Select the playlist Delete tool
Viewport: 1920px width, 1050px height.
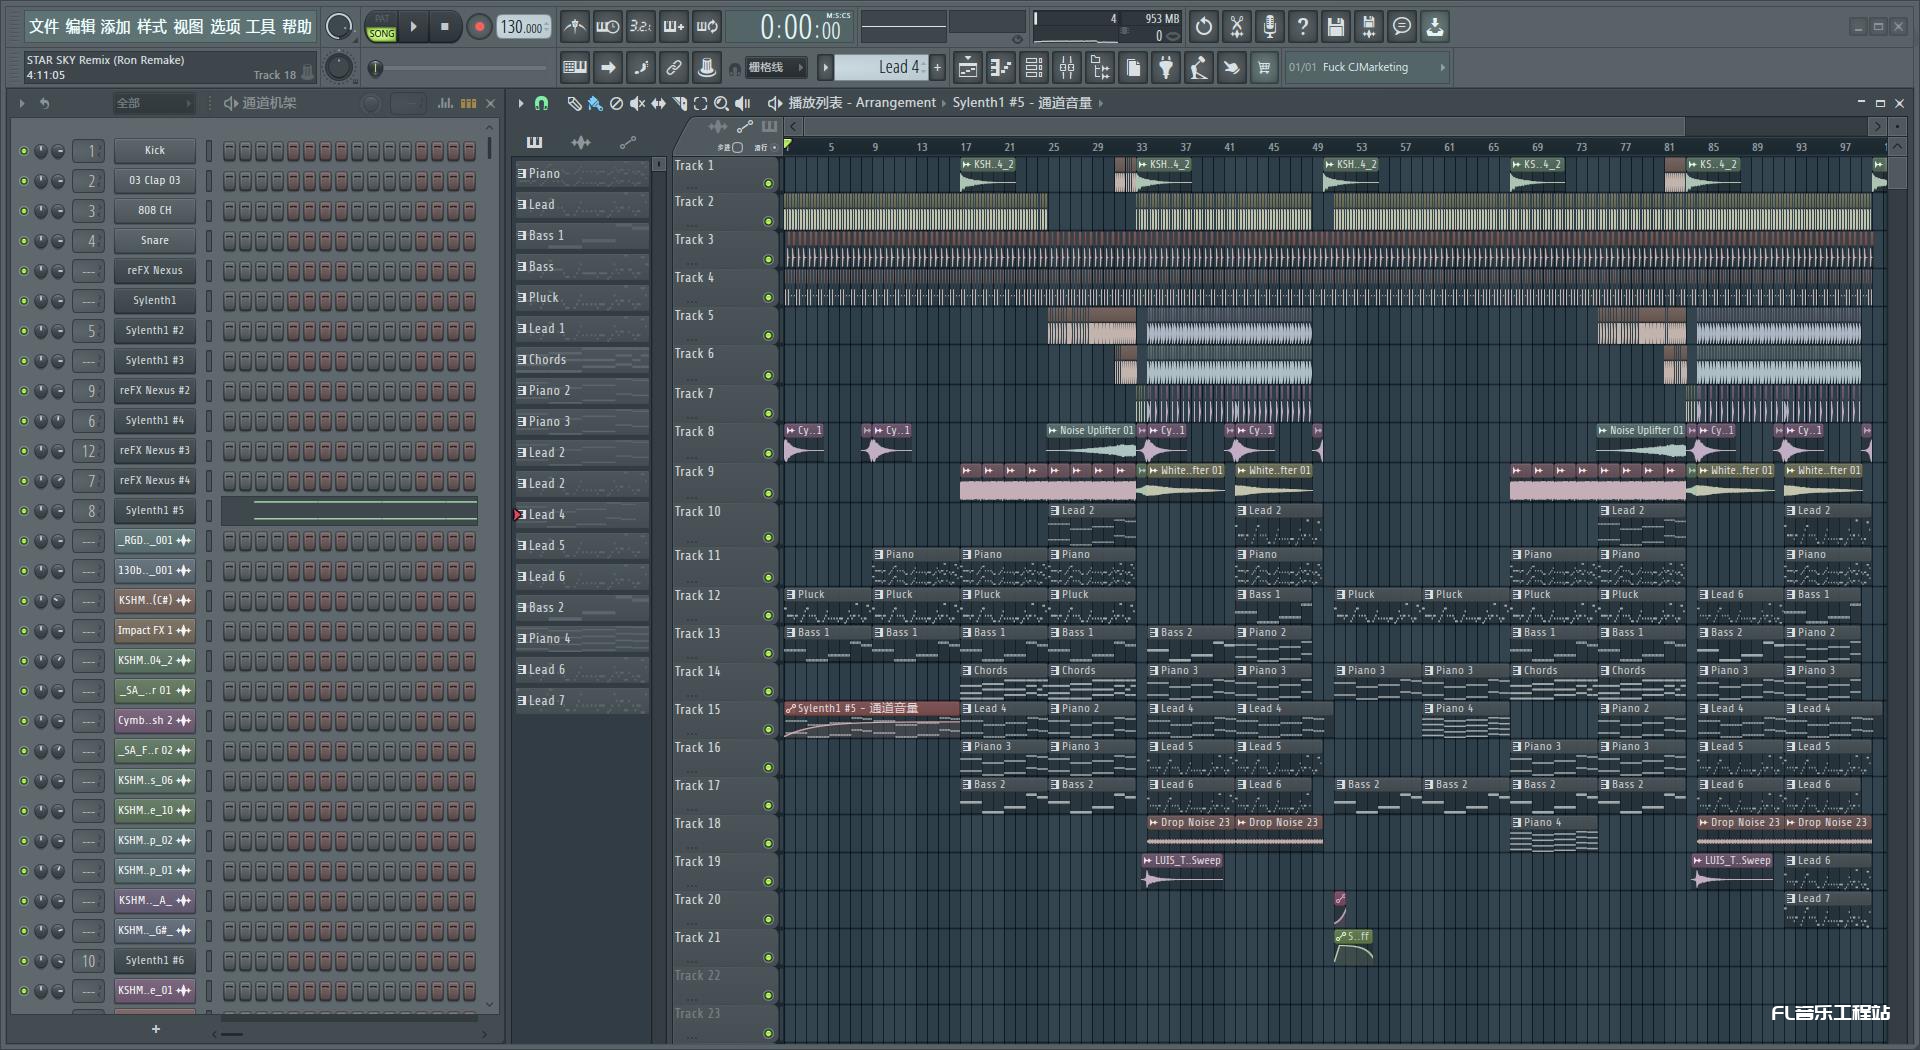[x=616, y=103]
